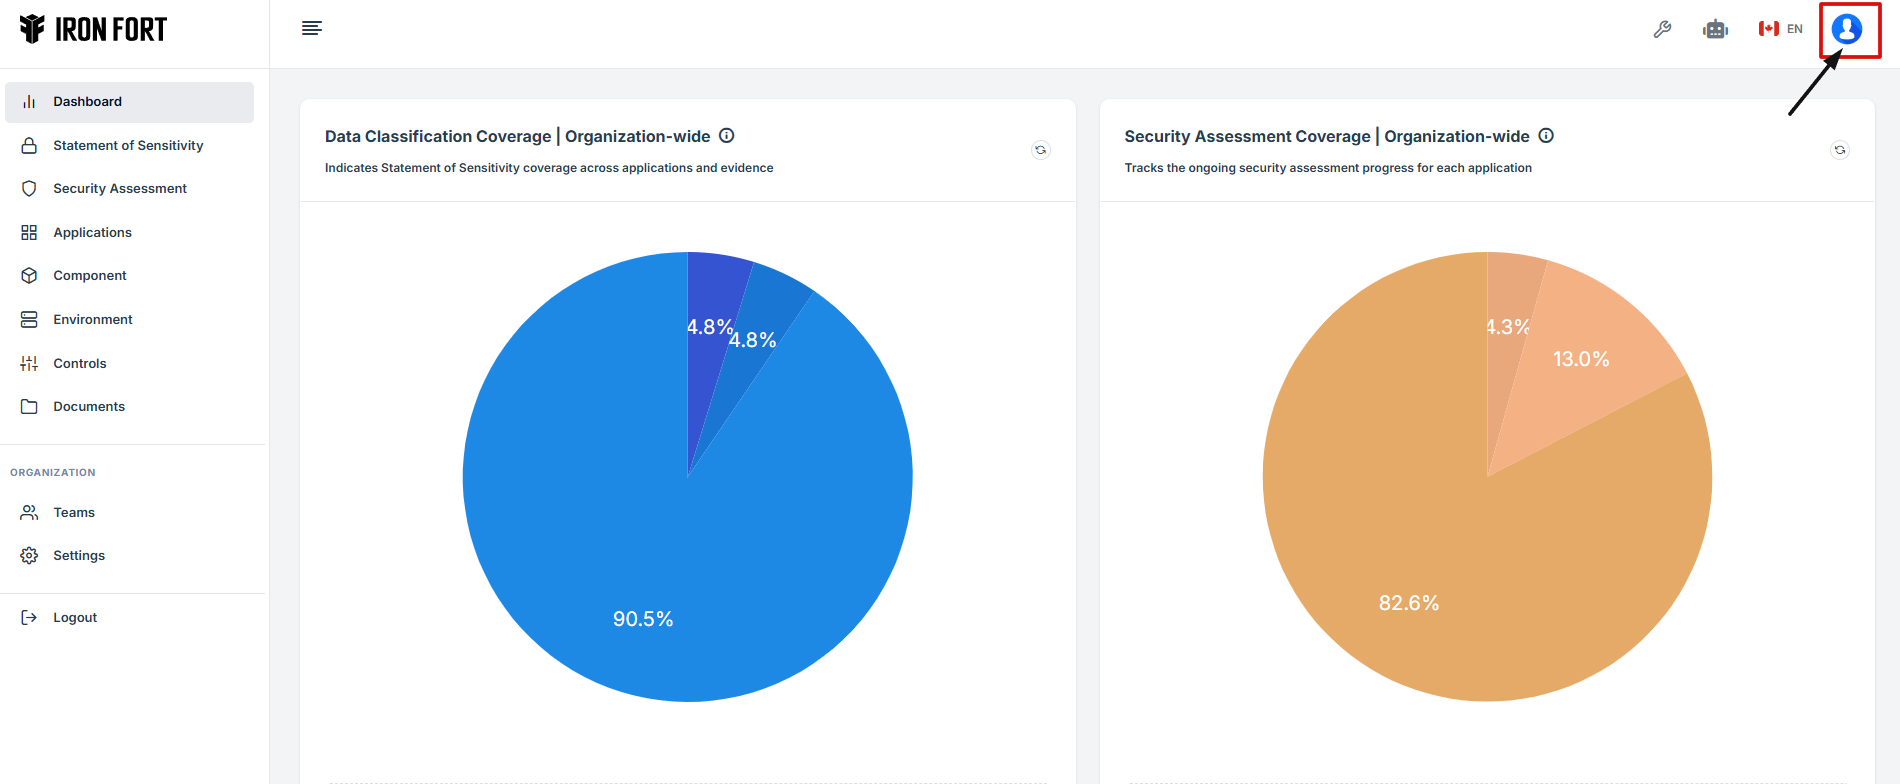Image resolution: width=1900 pixels, height=784 pixels.
Task: Open the Applications menu item
Action: (92, 233)
